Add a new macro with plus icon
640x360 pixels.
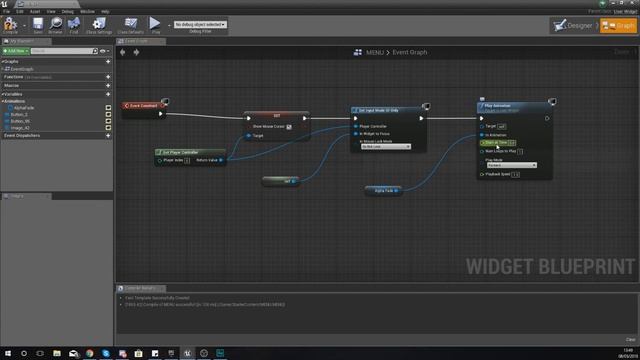108,86
